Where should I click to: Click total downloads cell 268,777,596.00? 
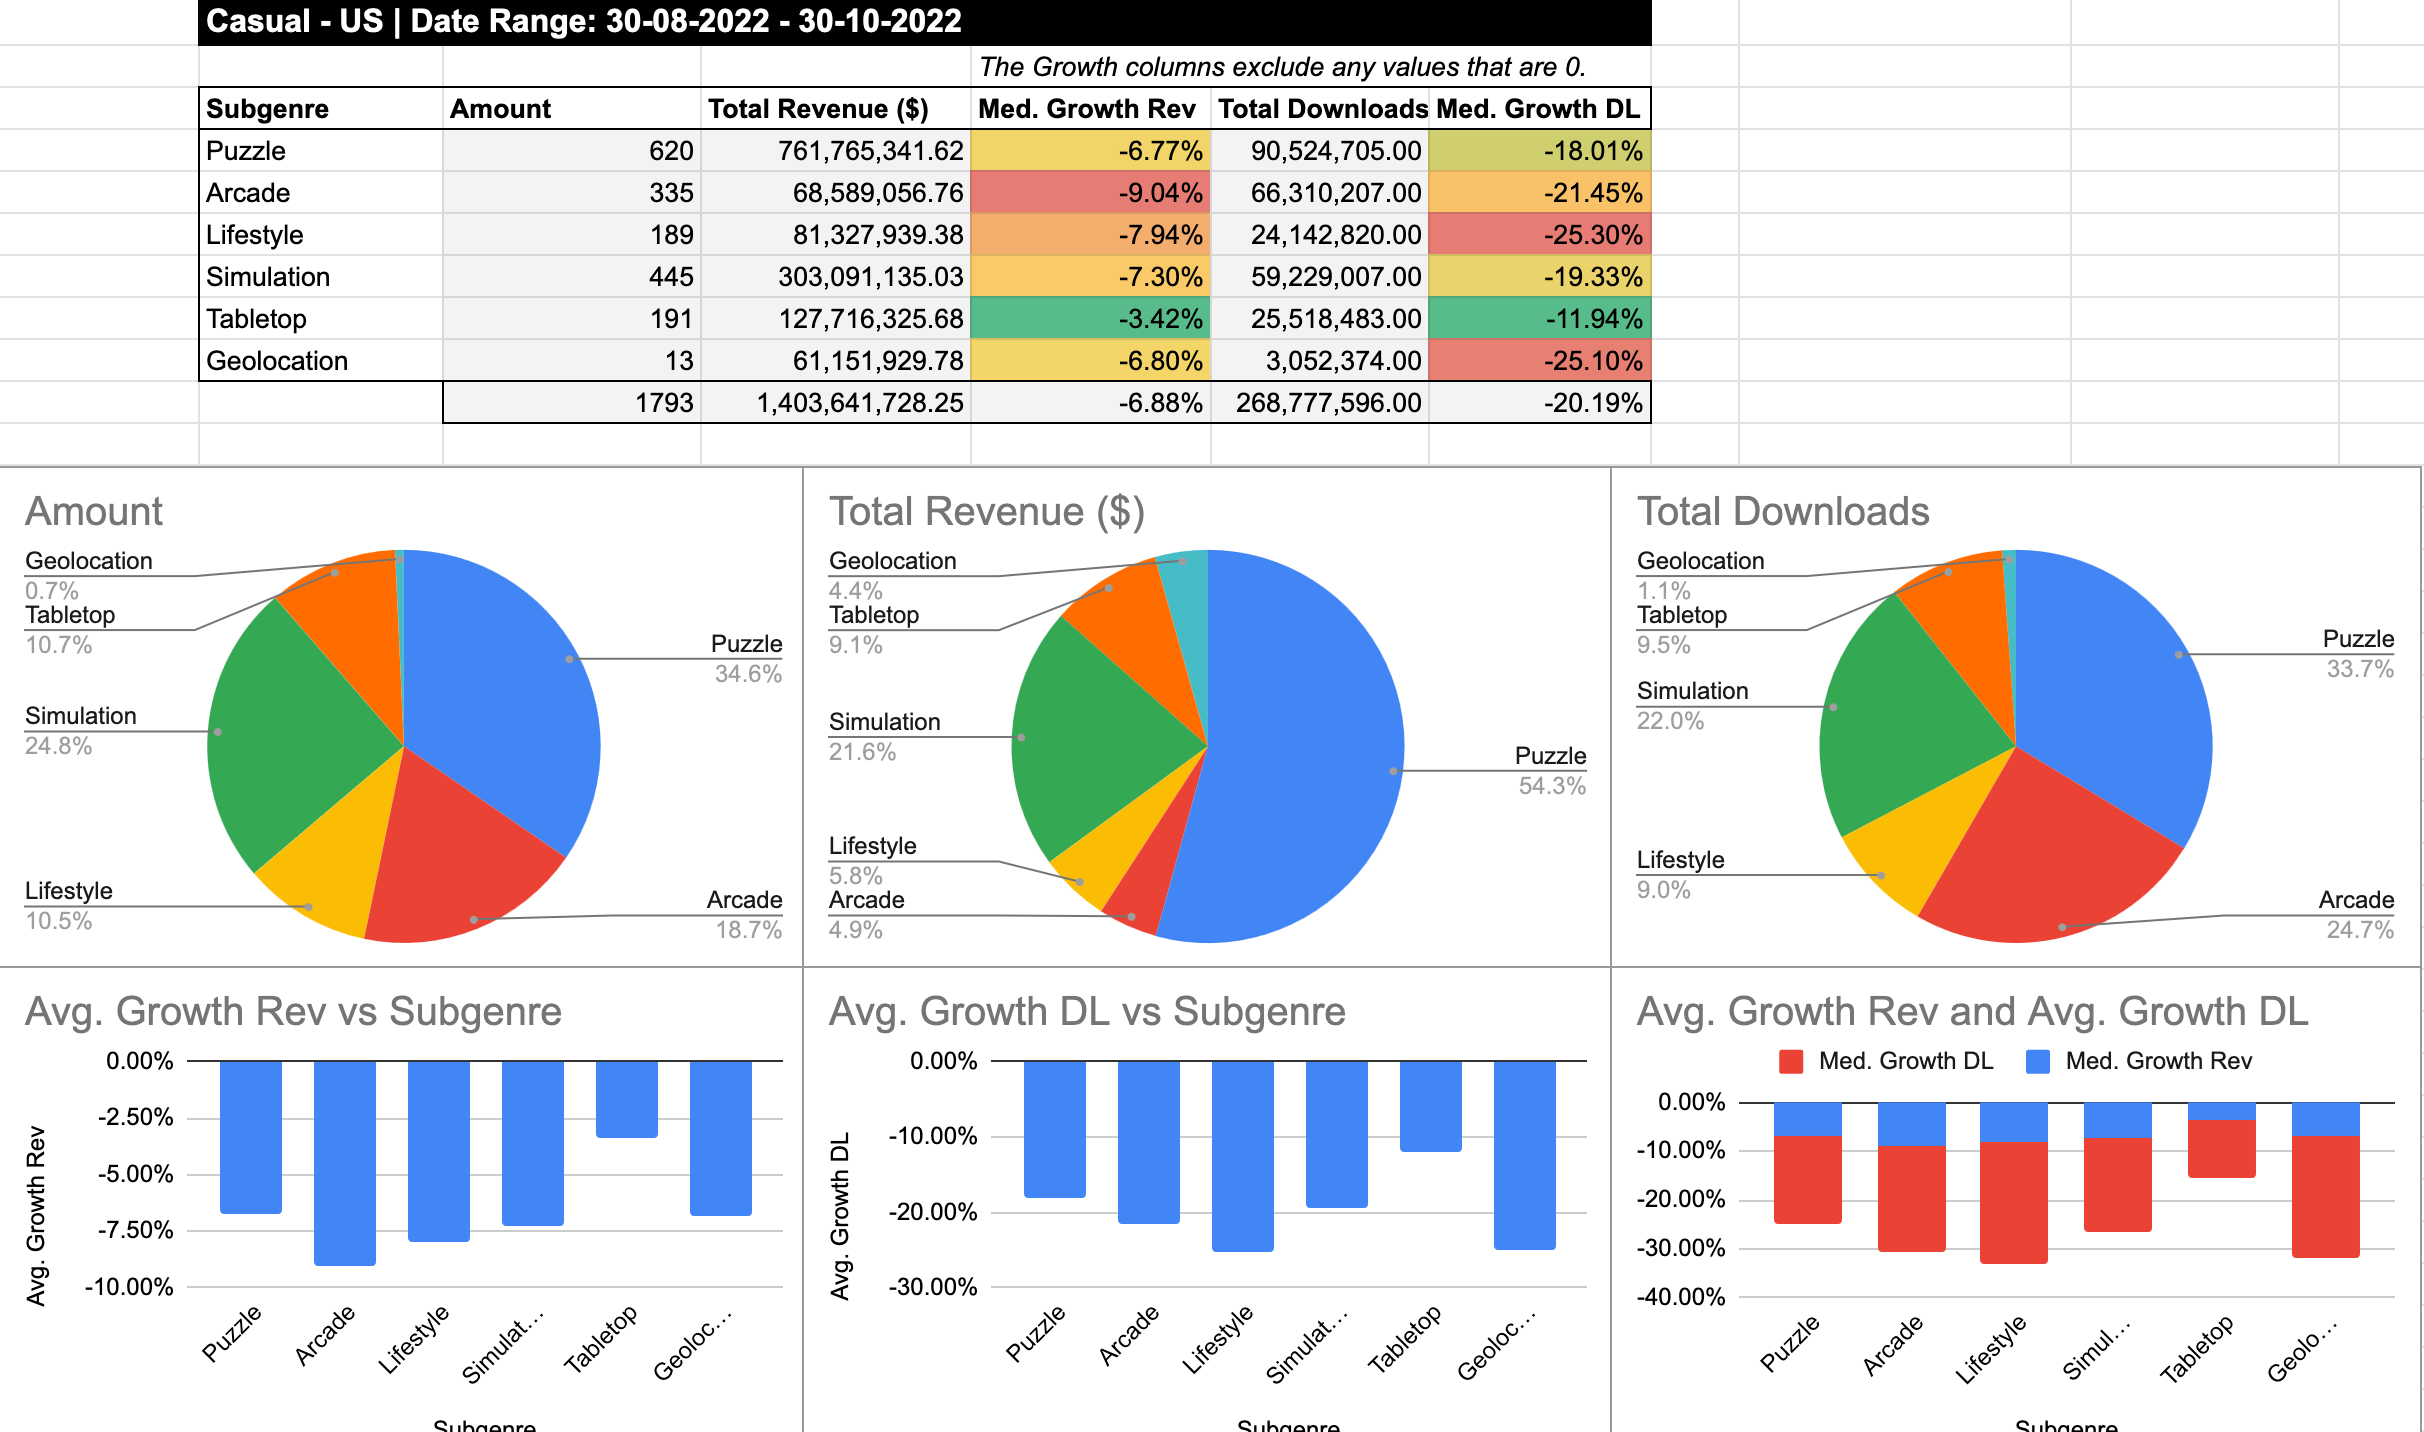click(1320, 403)
